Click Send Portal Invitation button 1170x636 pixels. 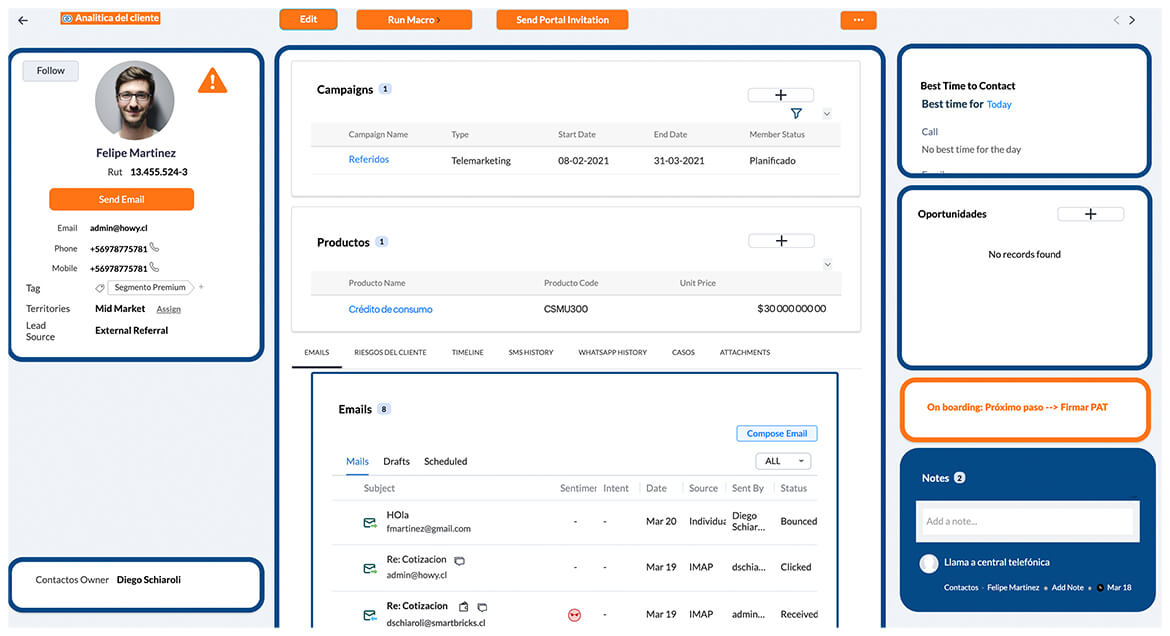[562, 20]
